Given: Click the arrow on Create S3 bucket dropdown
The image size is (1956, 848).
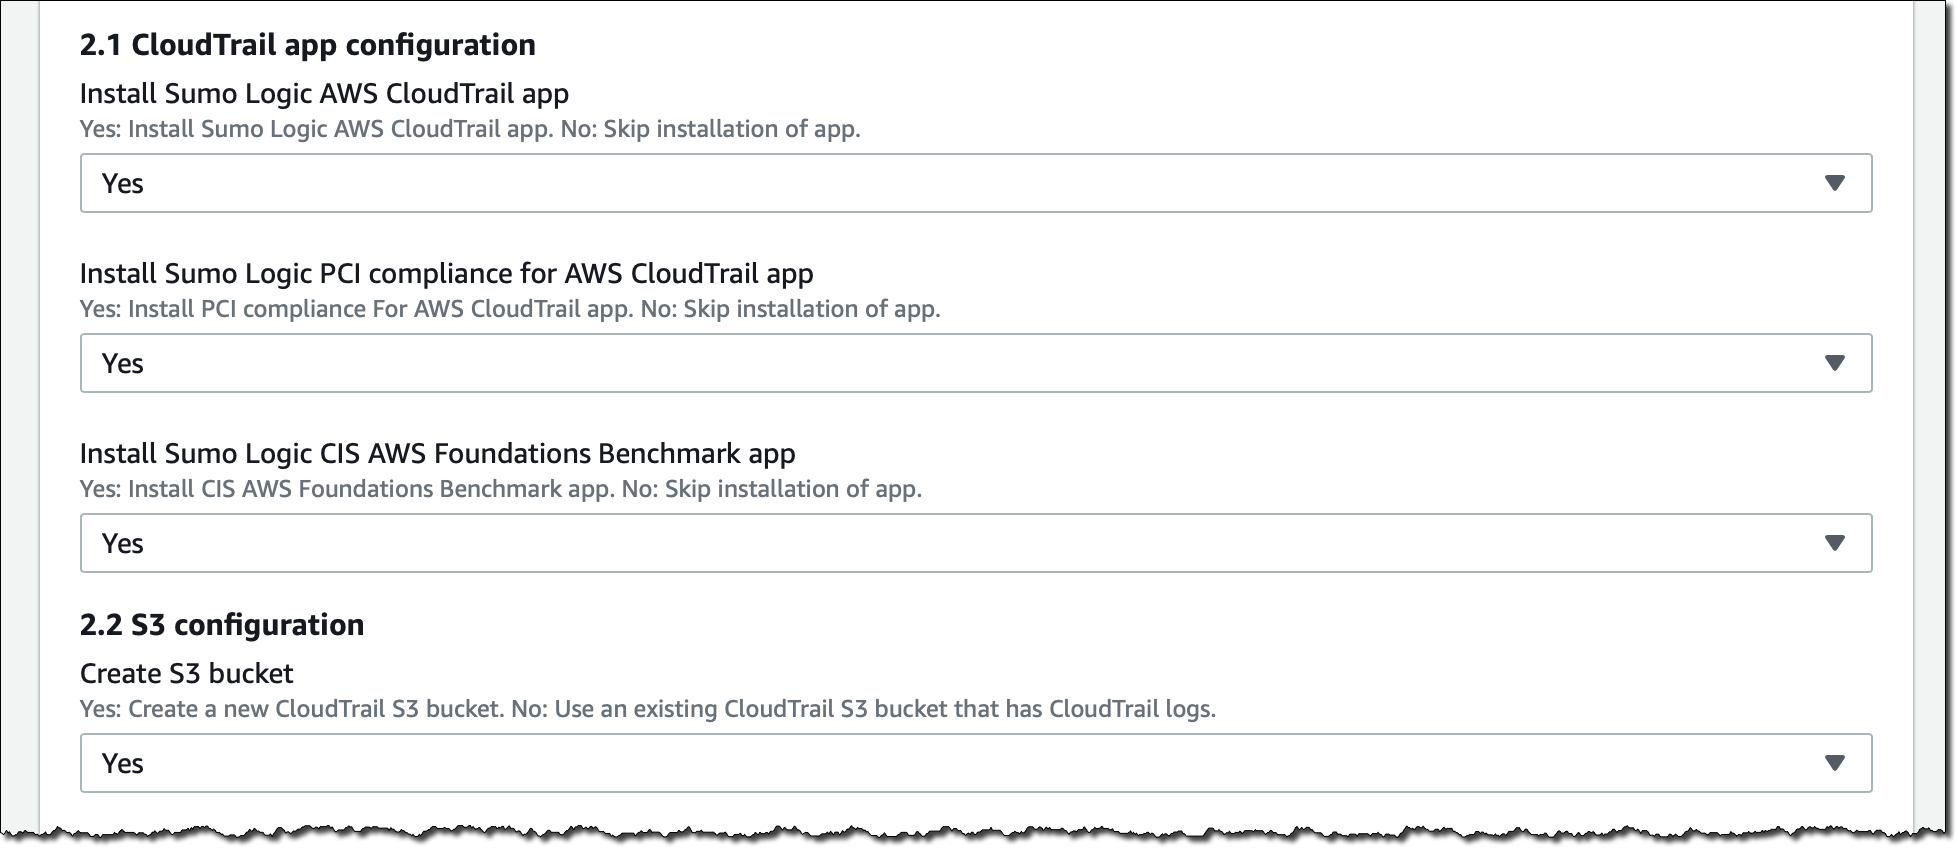Looking at the screenshot, I should click(1834, 763).
